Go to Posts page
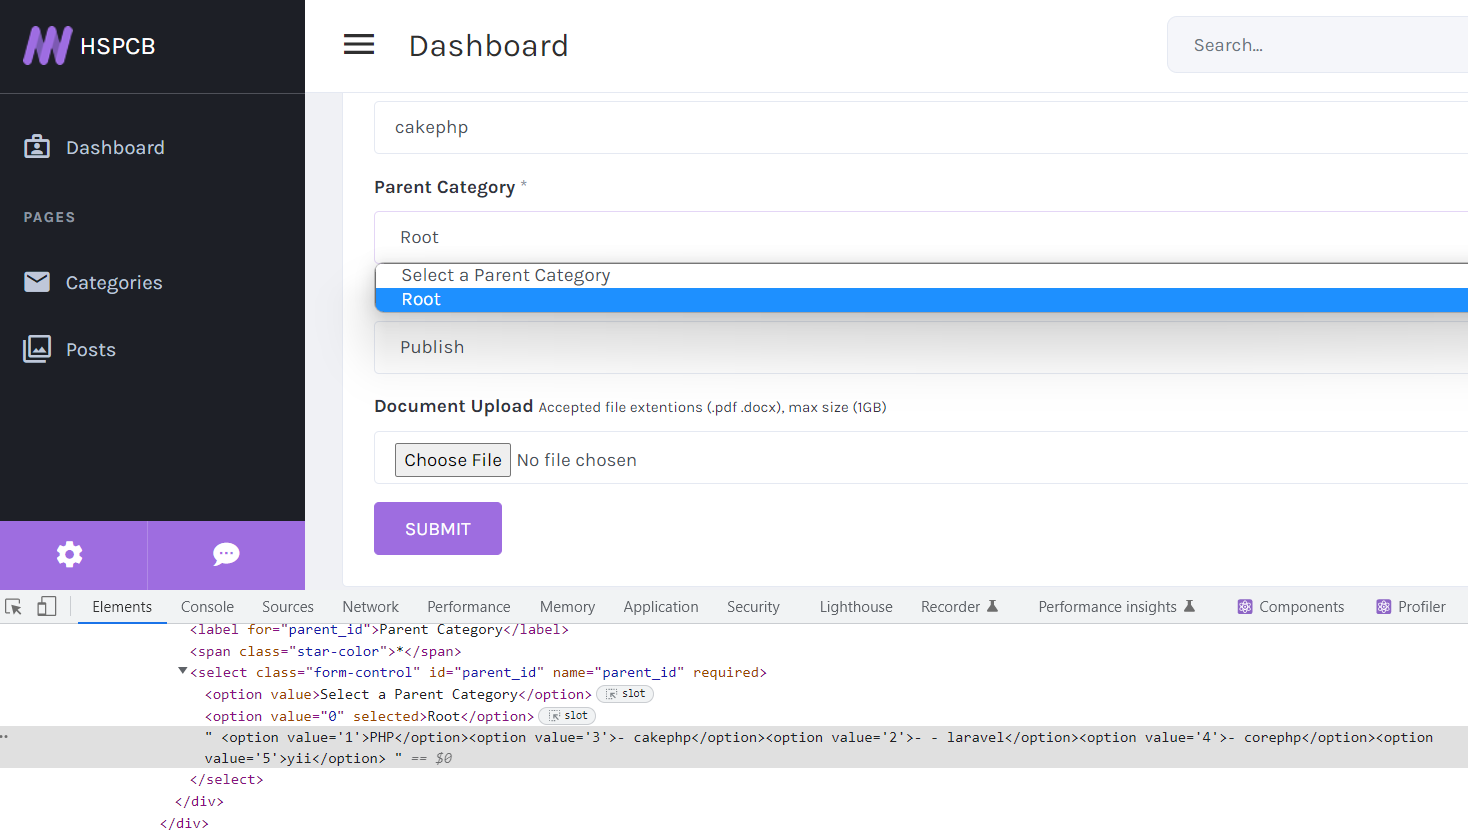The image size is (1468, 834). coord(91,350)
